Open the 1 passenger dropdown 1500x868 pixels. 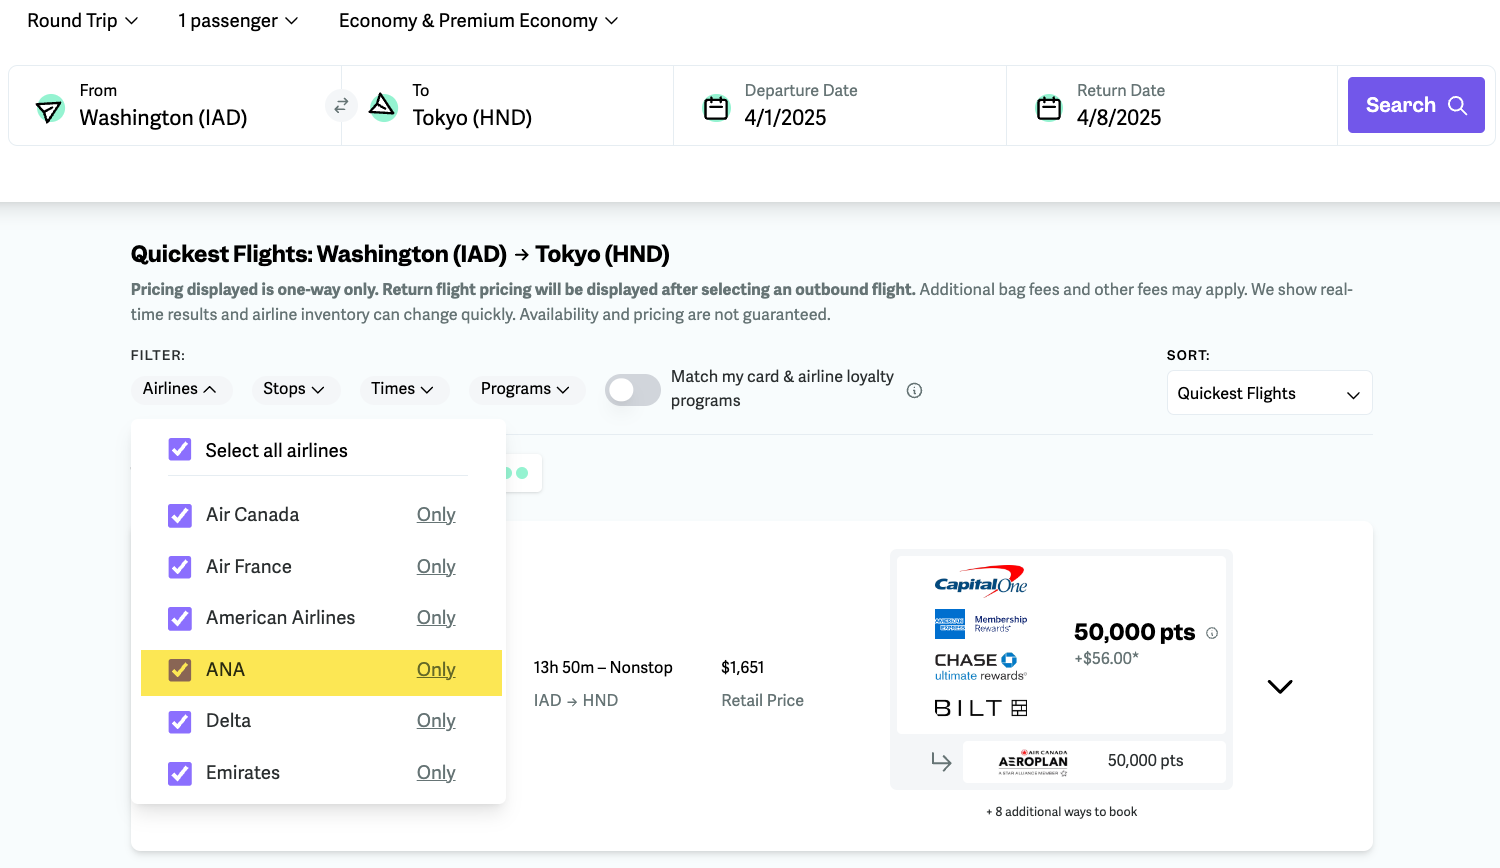coord(238,21)
